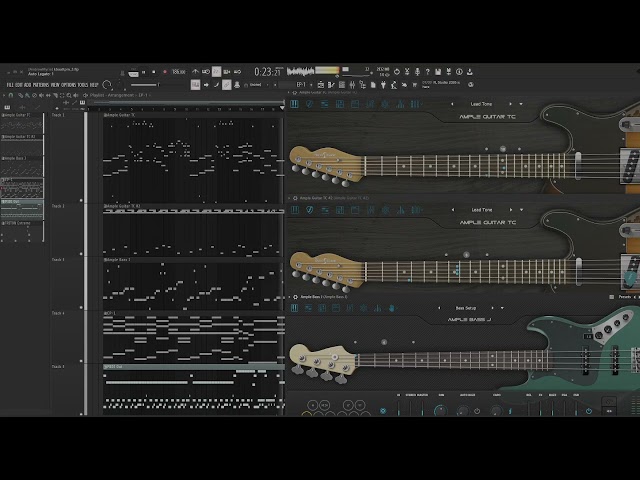Open the OPTIONS menu

[x=69, y=85]
